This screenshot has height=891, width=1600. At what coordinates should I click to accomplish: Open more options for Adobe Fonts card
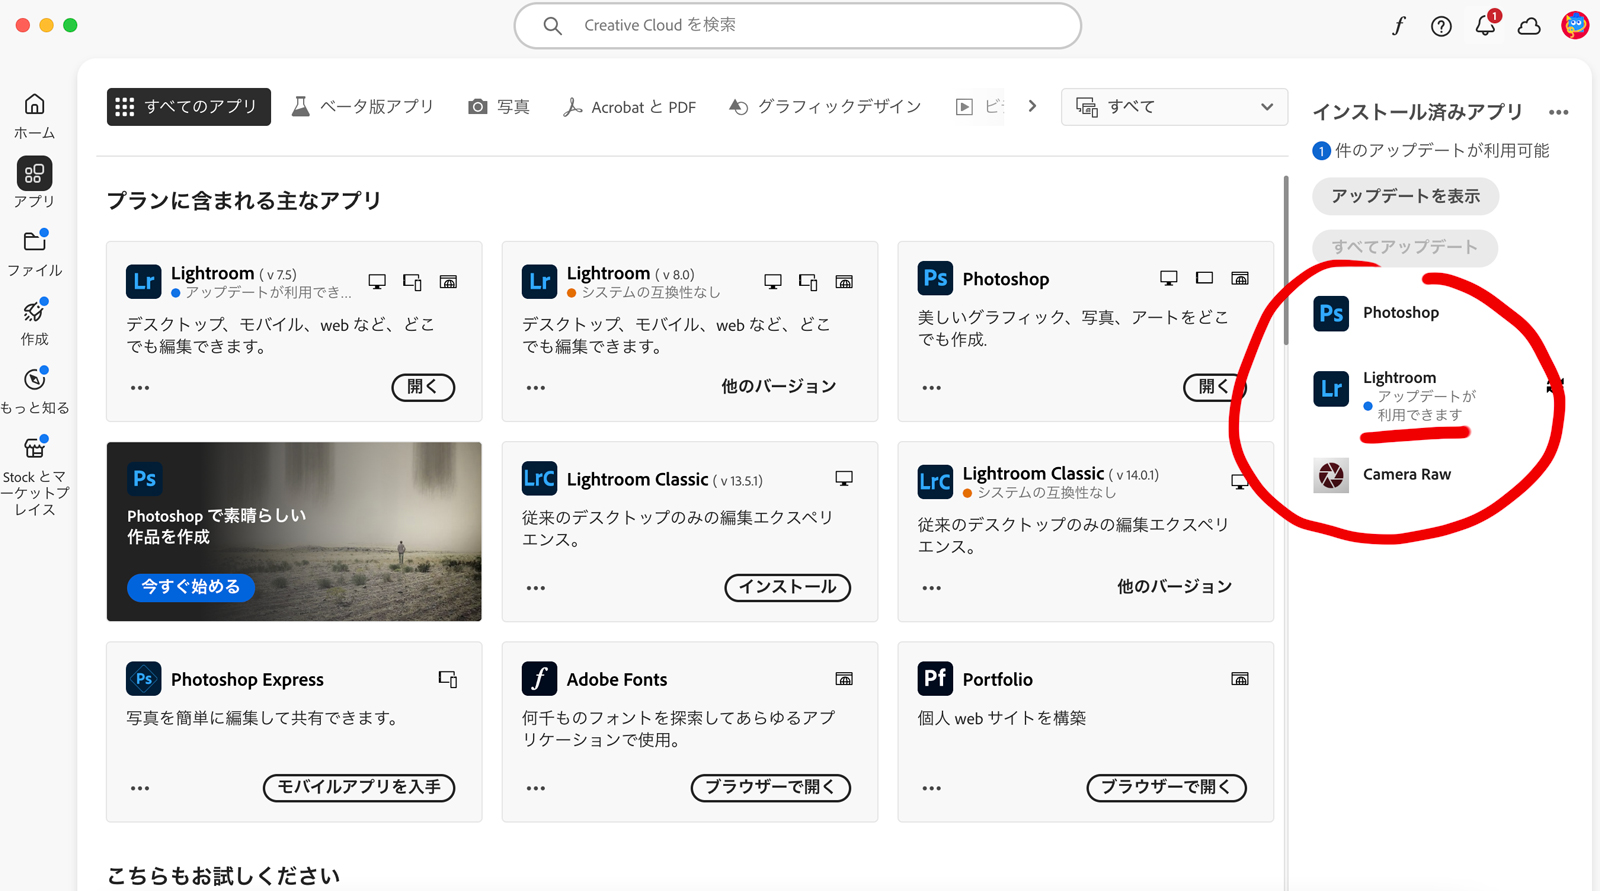(536, 788)
